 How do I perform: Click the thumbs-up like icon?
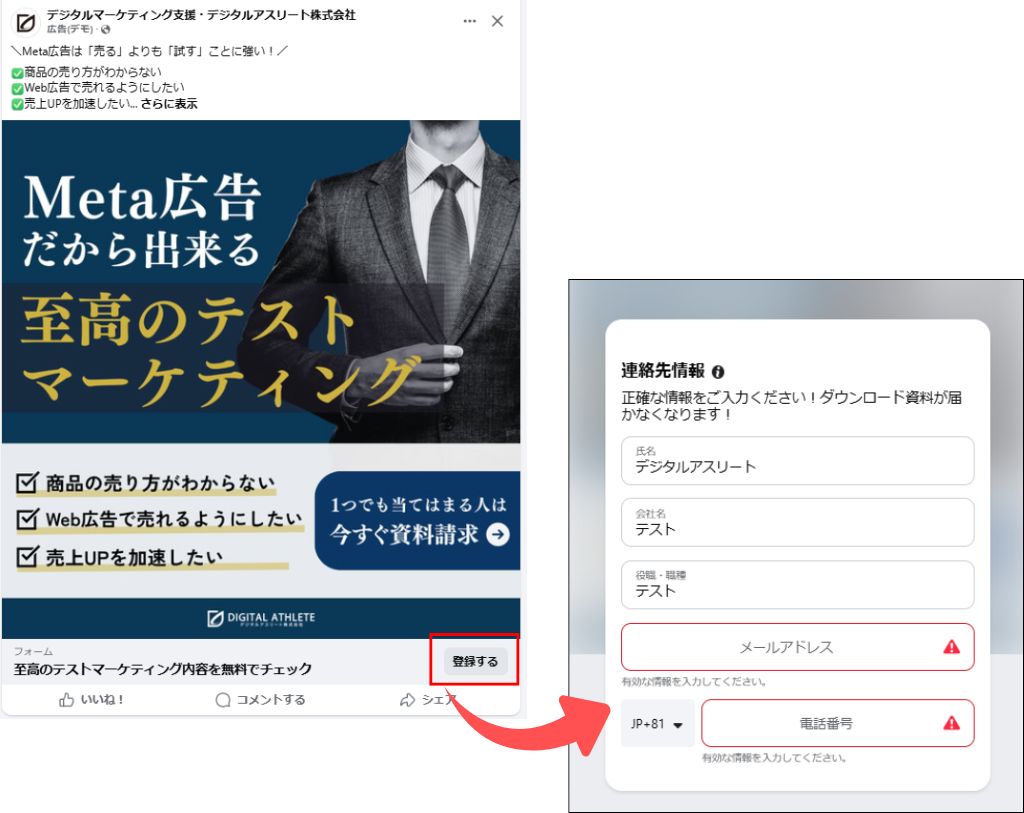click(66, 700)
